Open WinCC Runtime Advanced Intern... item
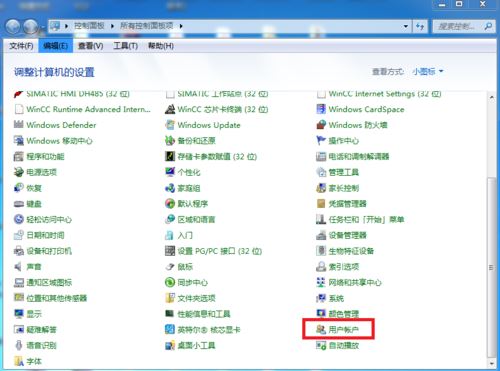This screenshot has width=500, height=371. point(82,109)
